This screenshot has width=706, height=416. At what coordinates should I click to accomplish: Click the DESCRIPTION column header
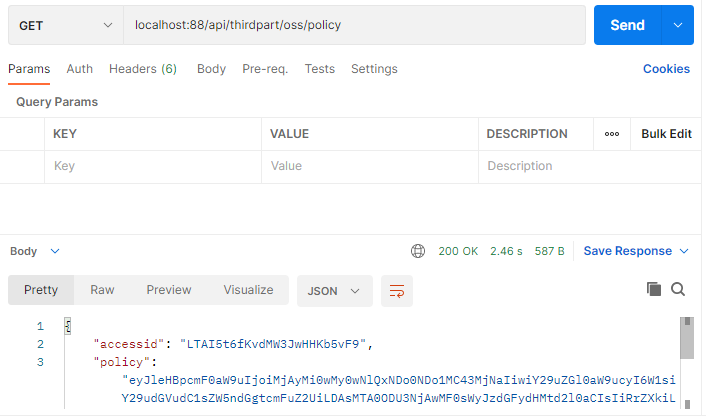[x=527, y=134]
